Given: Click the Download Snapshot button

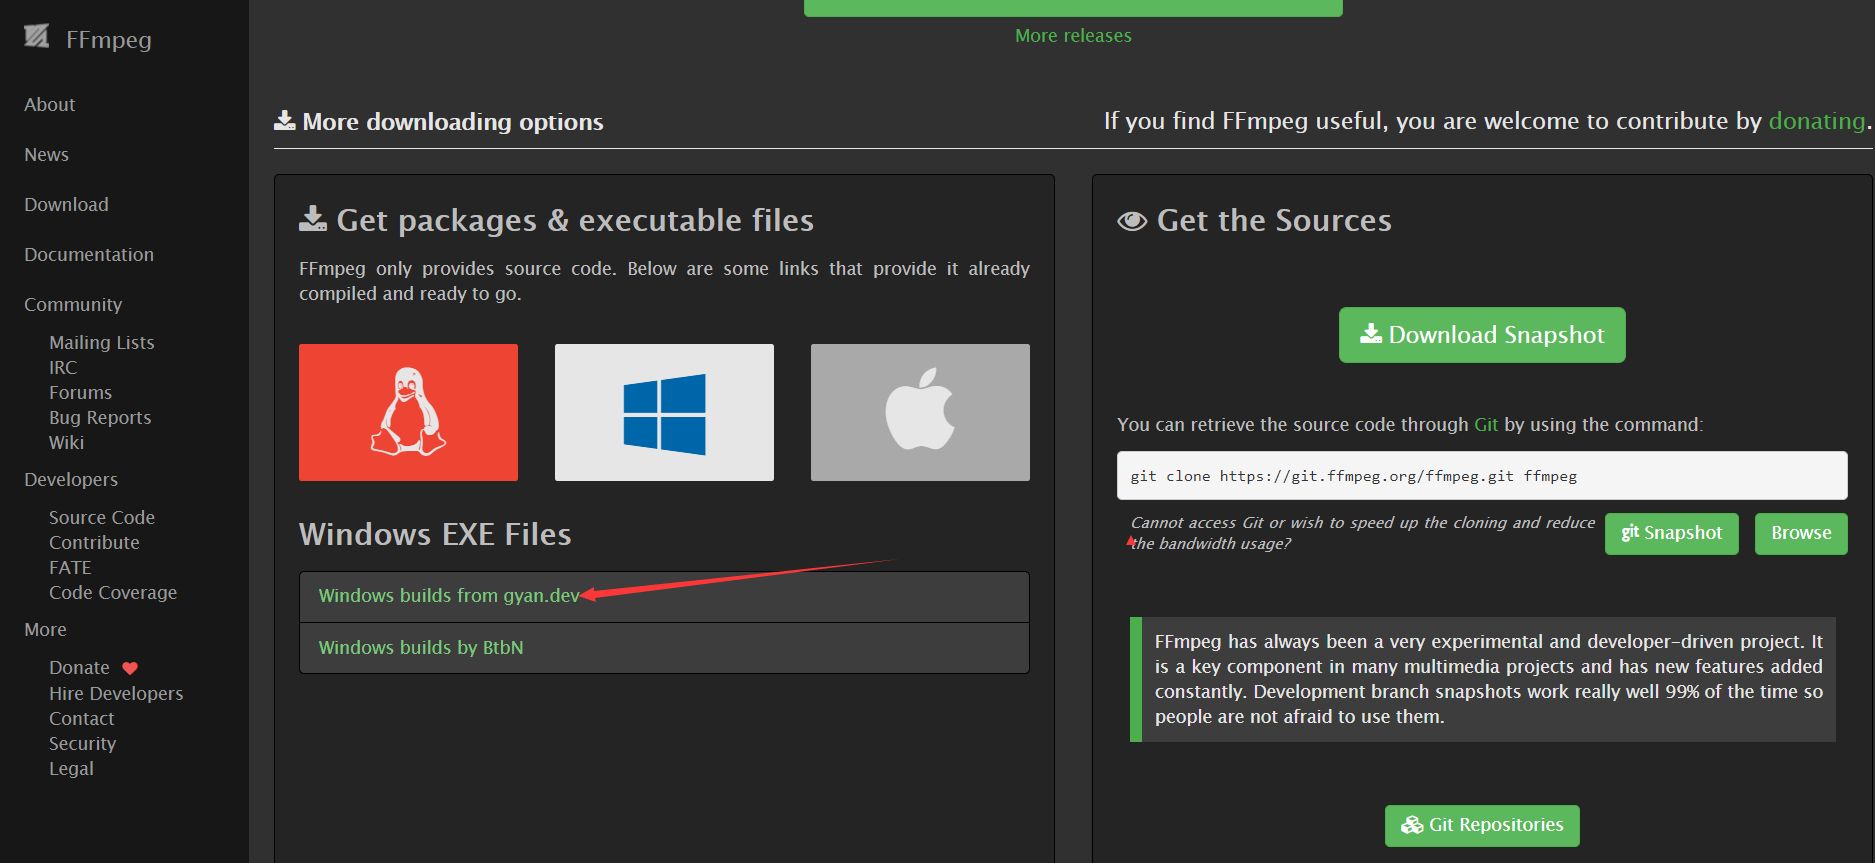Looking at the screenshot, I should pos(1482,335).
